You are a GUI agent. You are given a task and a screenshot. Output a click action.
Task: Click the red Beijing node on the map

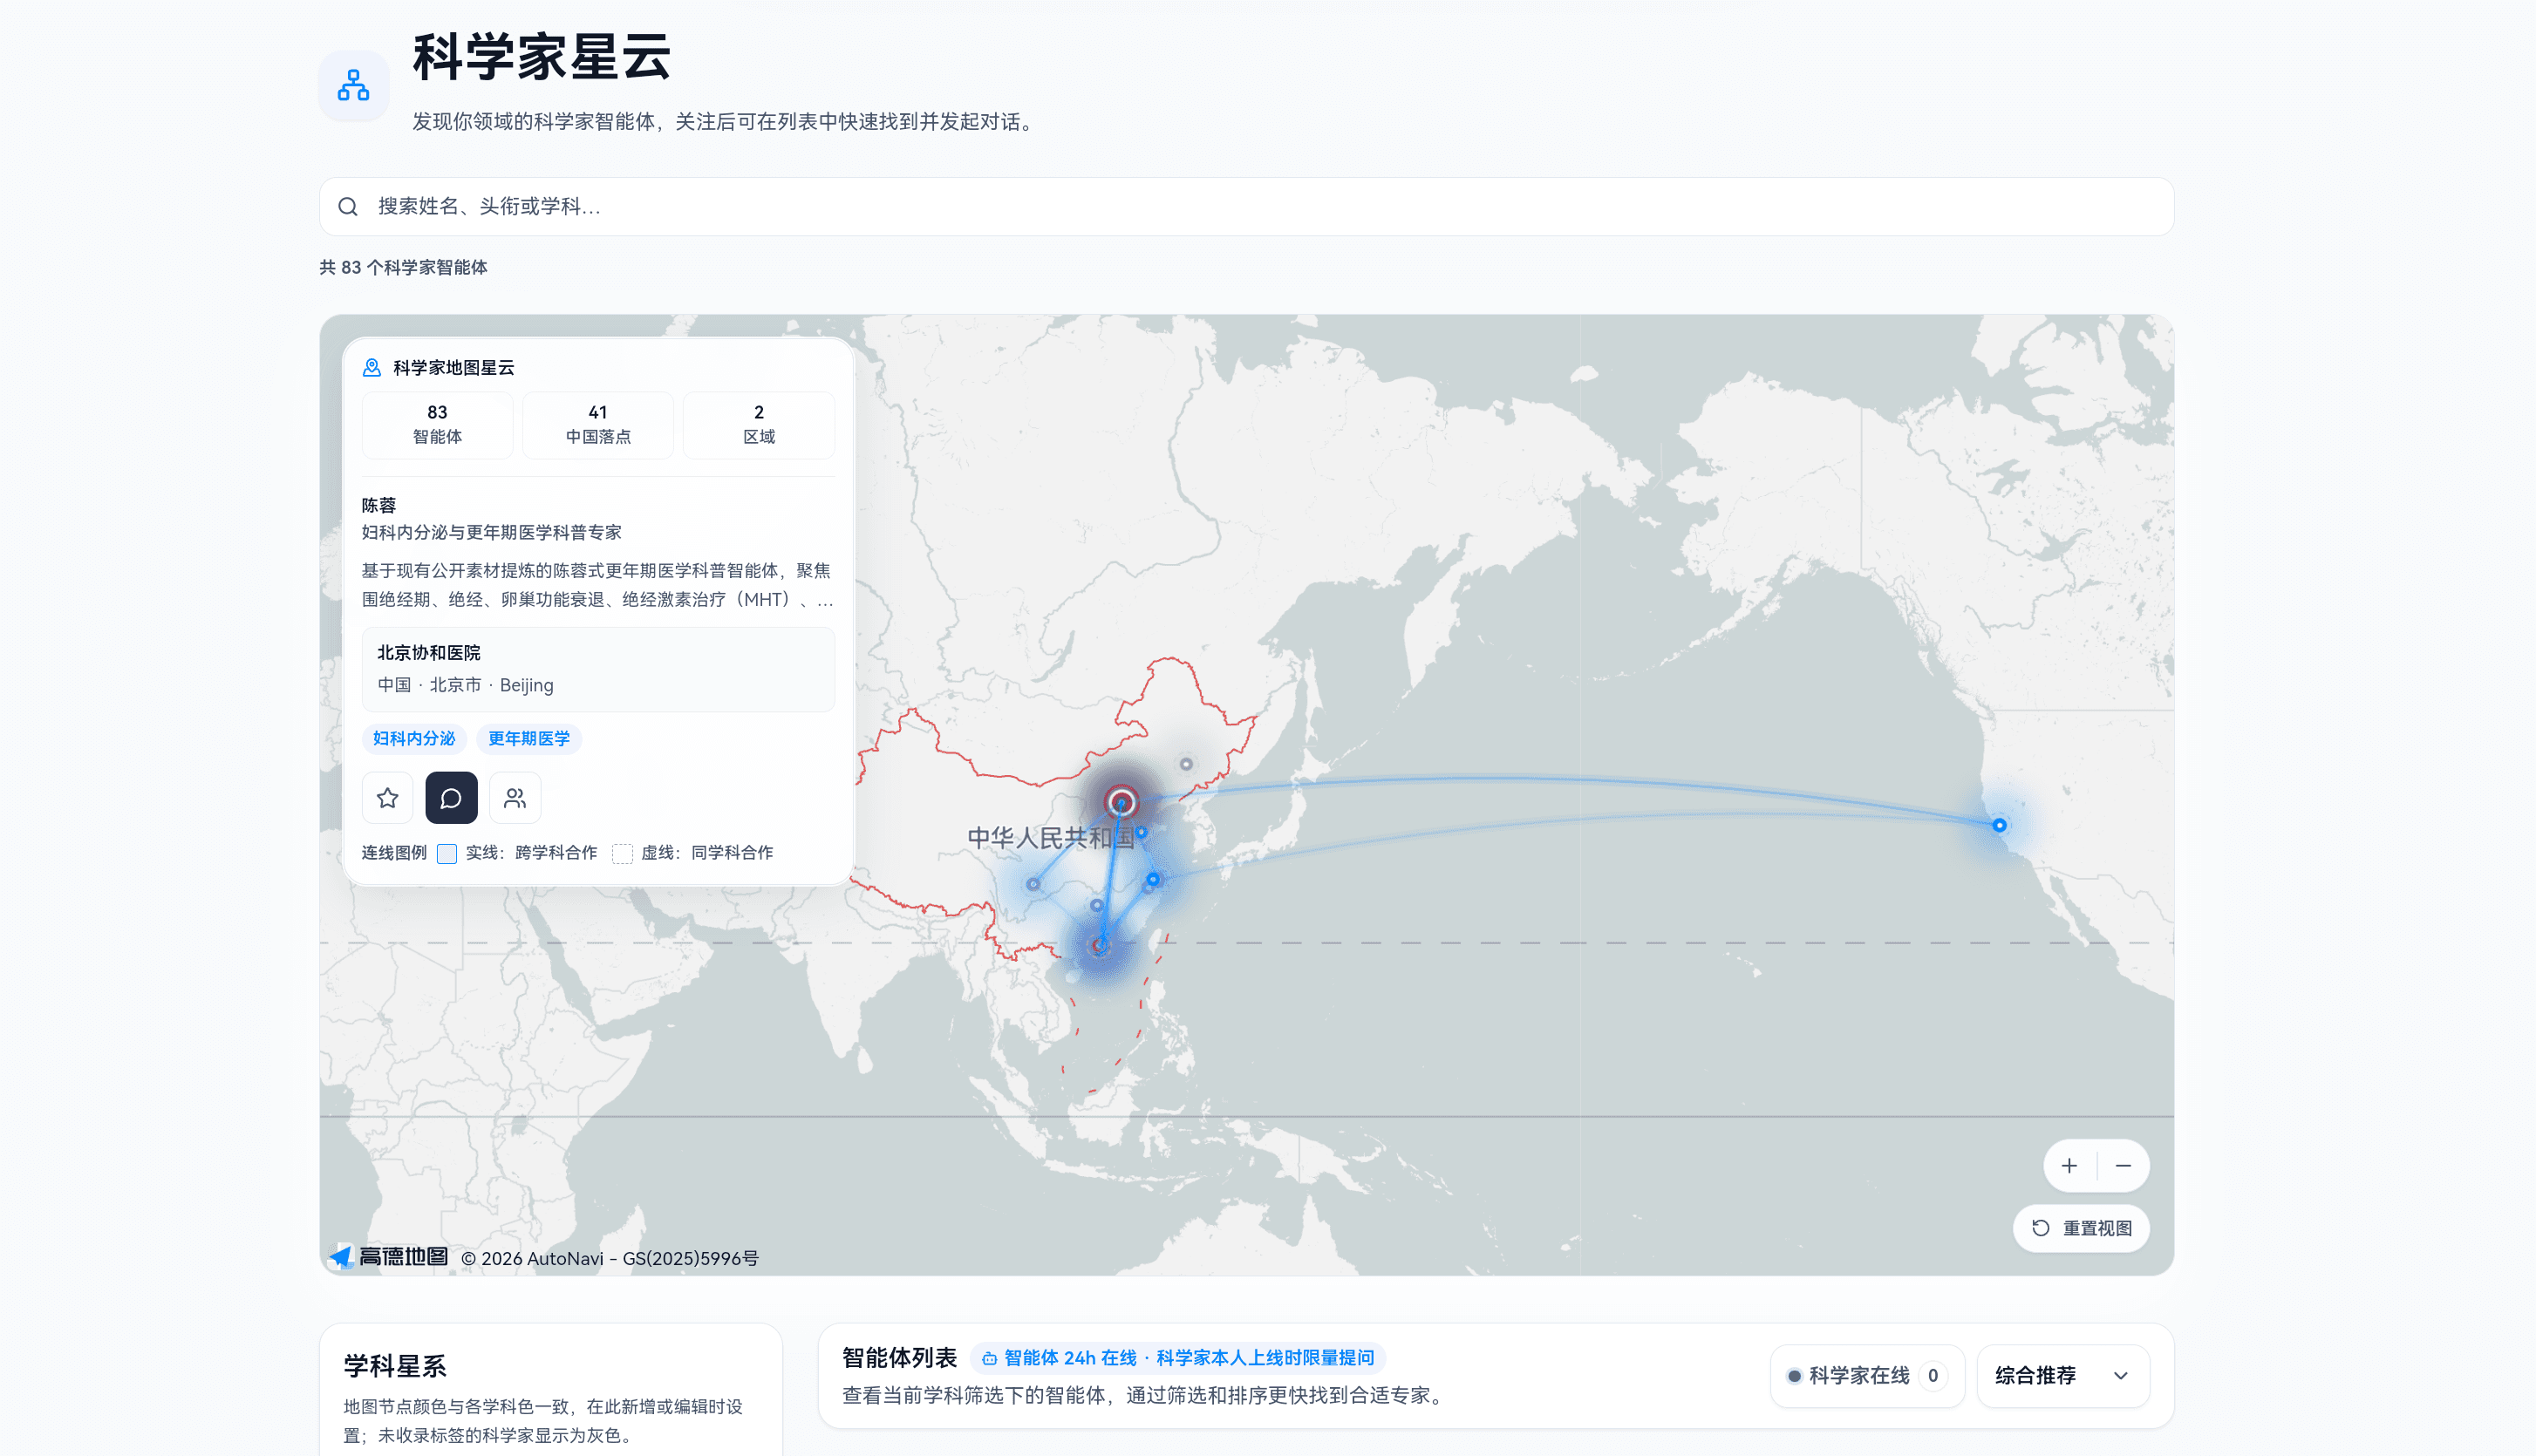1121,802
